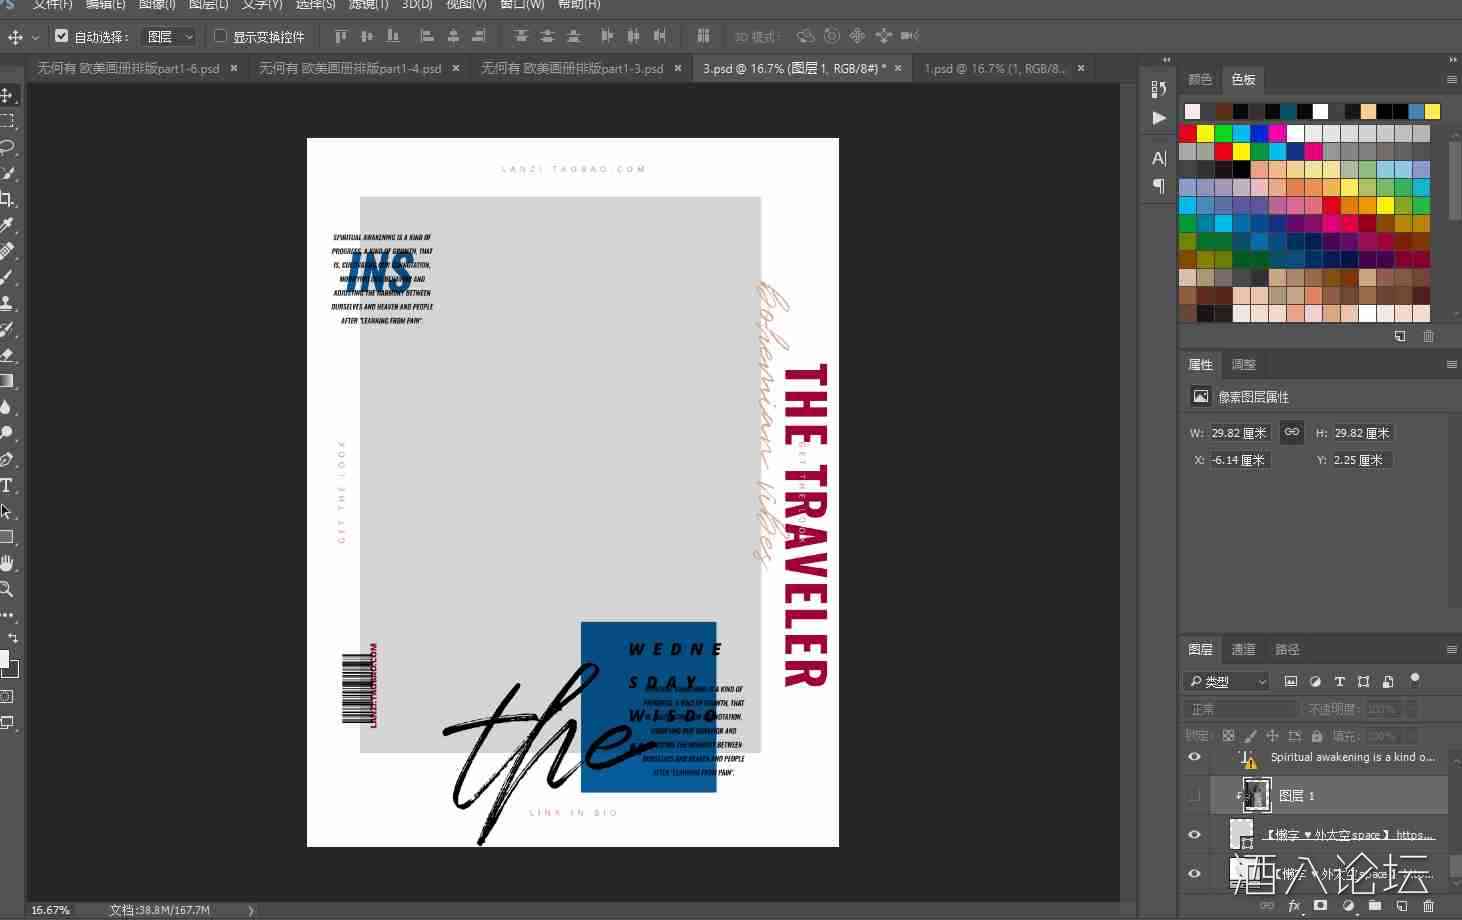Enable the 显示变换控件 checkbox
The image size is (1462, 920).
click(220, 36)
